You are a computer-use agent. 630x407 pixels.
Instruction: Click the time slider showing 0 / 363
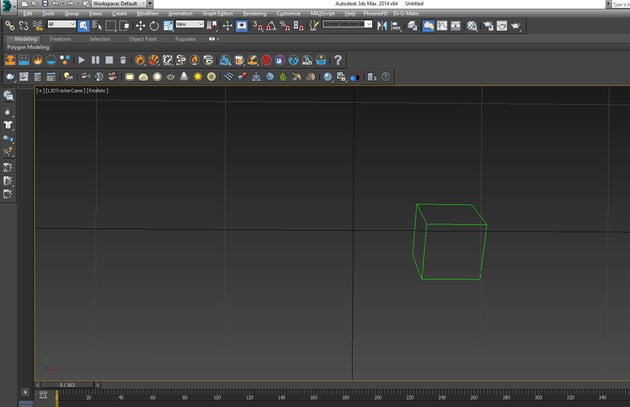pyautogui.click(x=68, y=384)
